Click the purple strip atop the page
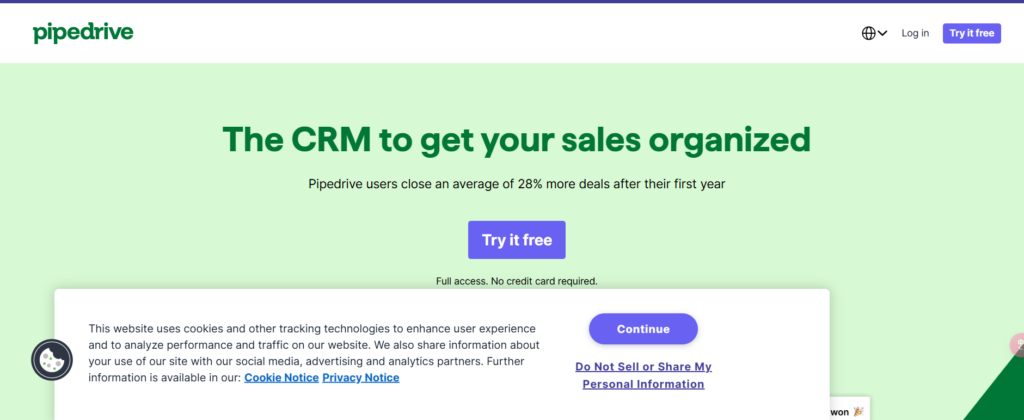Image resolution: width=1024 pixels, height=420 pixels. pyautogui.click(x=512, y=1)
